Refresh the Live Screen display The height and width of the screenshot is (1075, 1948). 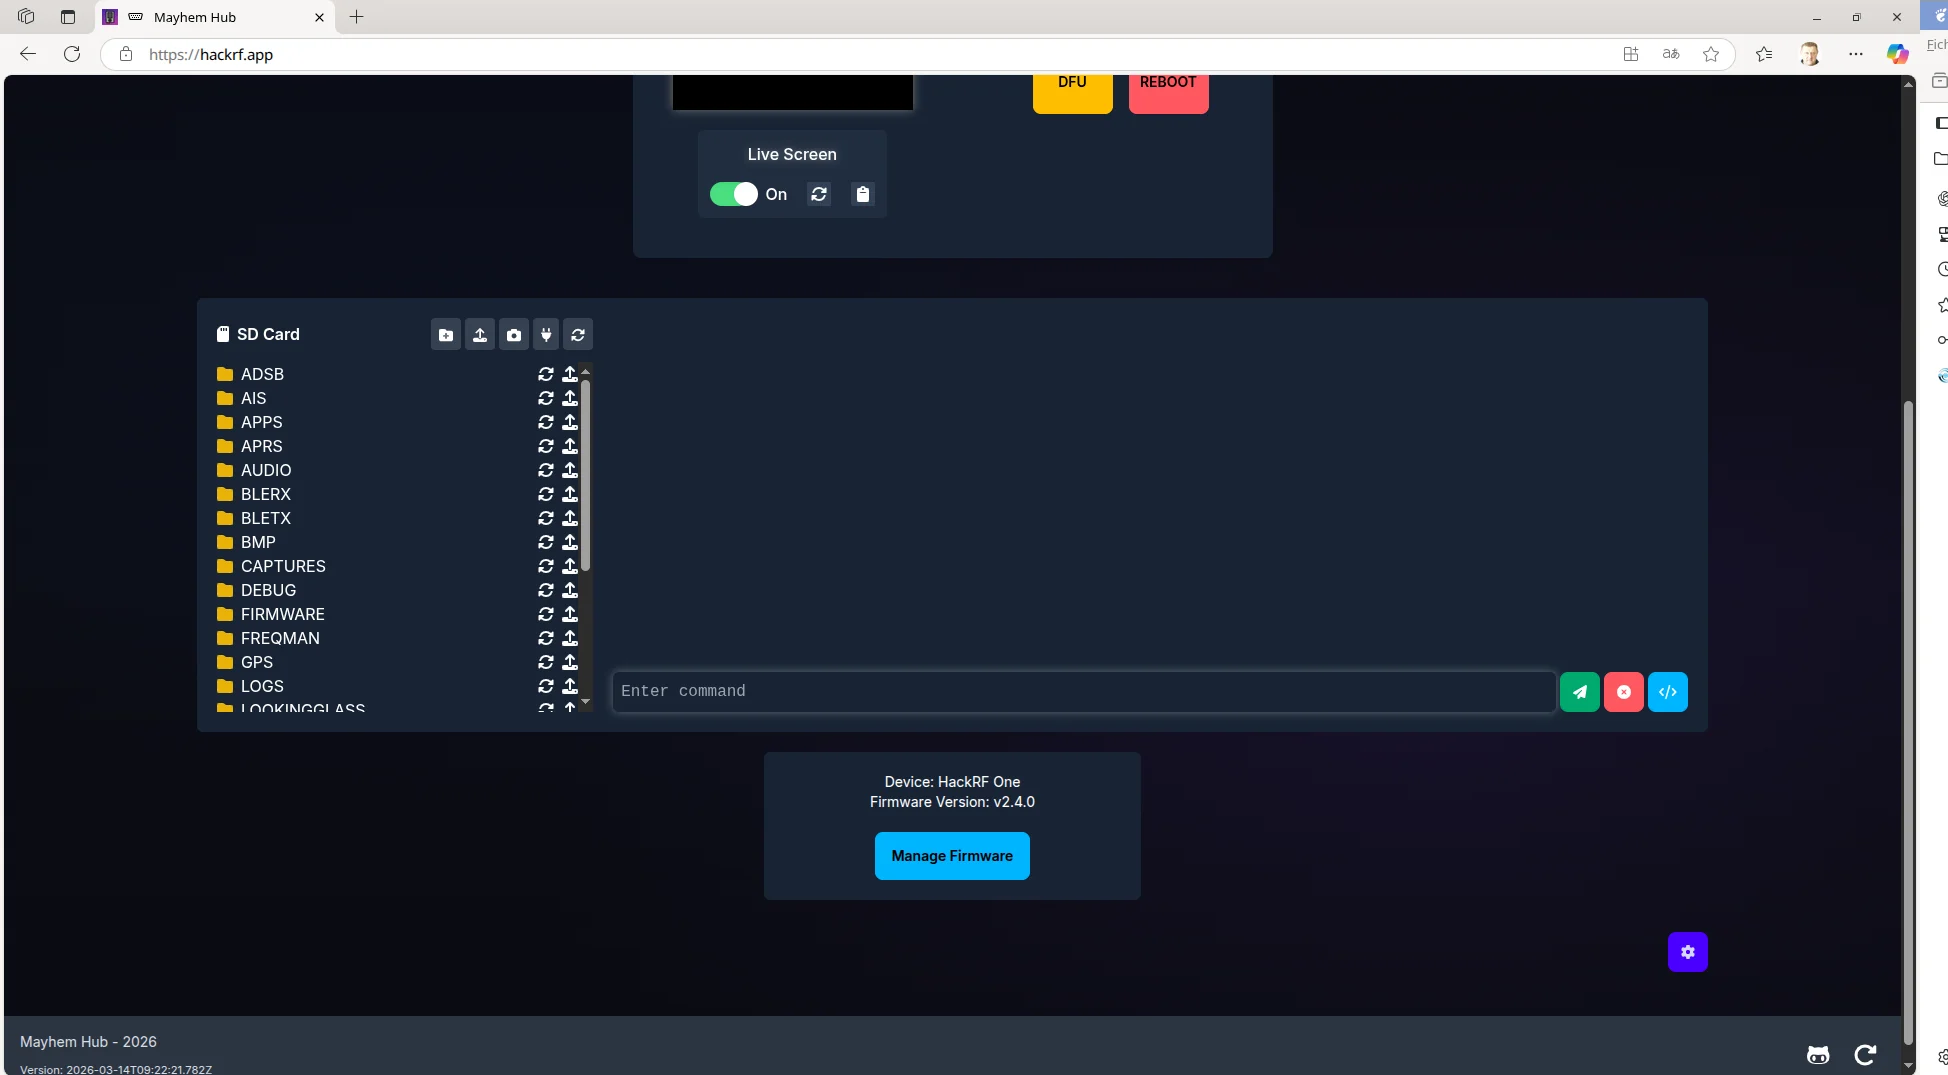click(819, 194)
